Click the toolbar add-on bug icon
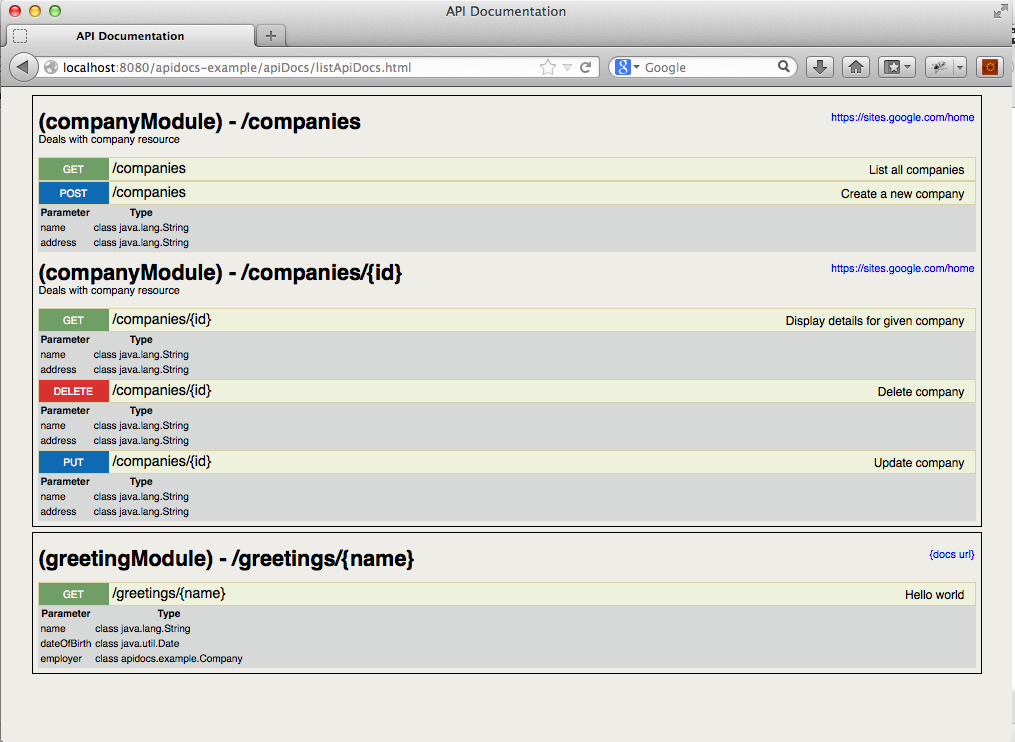Image resolution: width=1015 pixels, height=742 pixels. [x=939, y=67]
